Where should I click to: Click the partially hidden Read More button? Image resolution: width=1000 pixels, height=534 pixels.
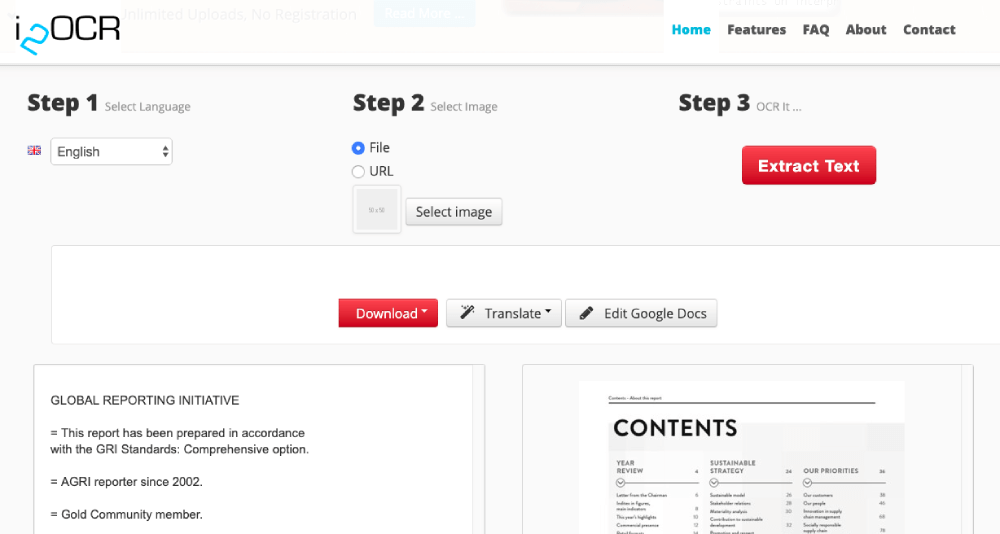[x=424, y=13]
